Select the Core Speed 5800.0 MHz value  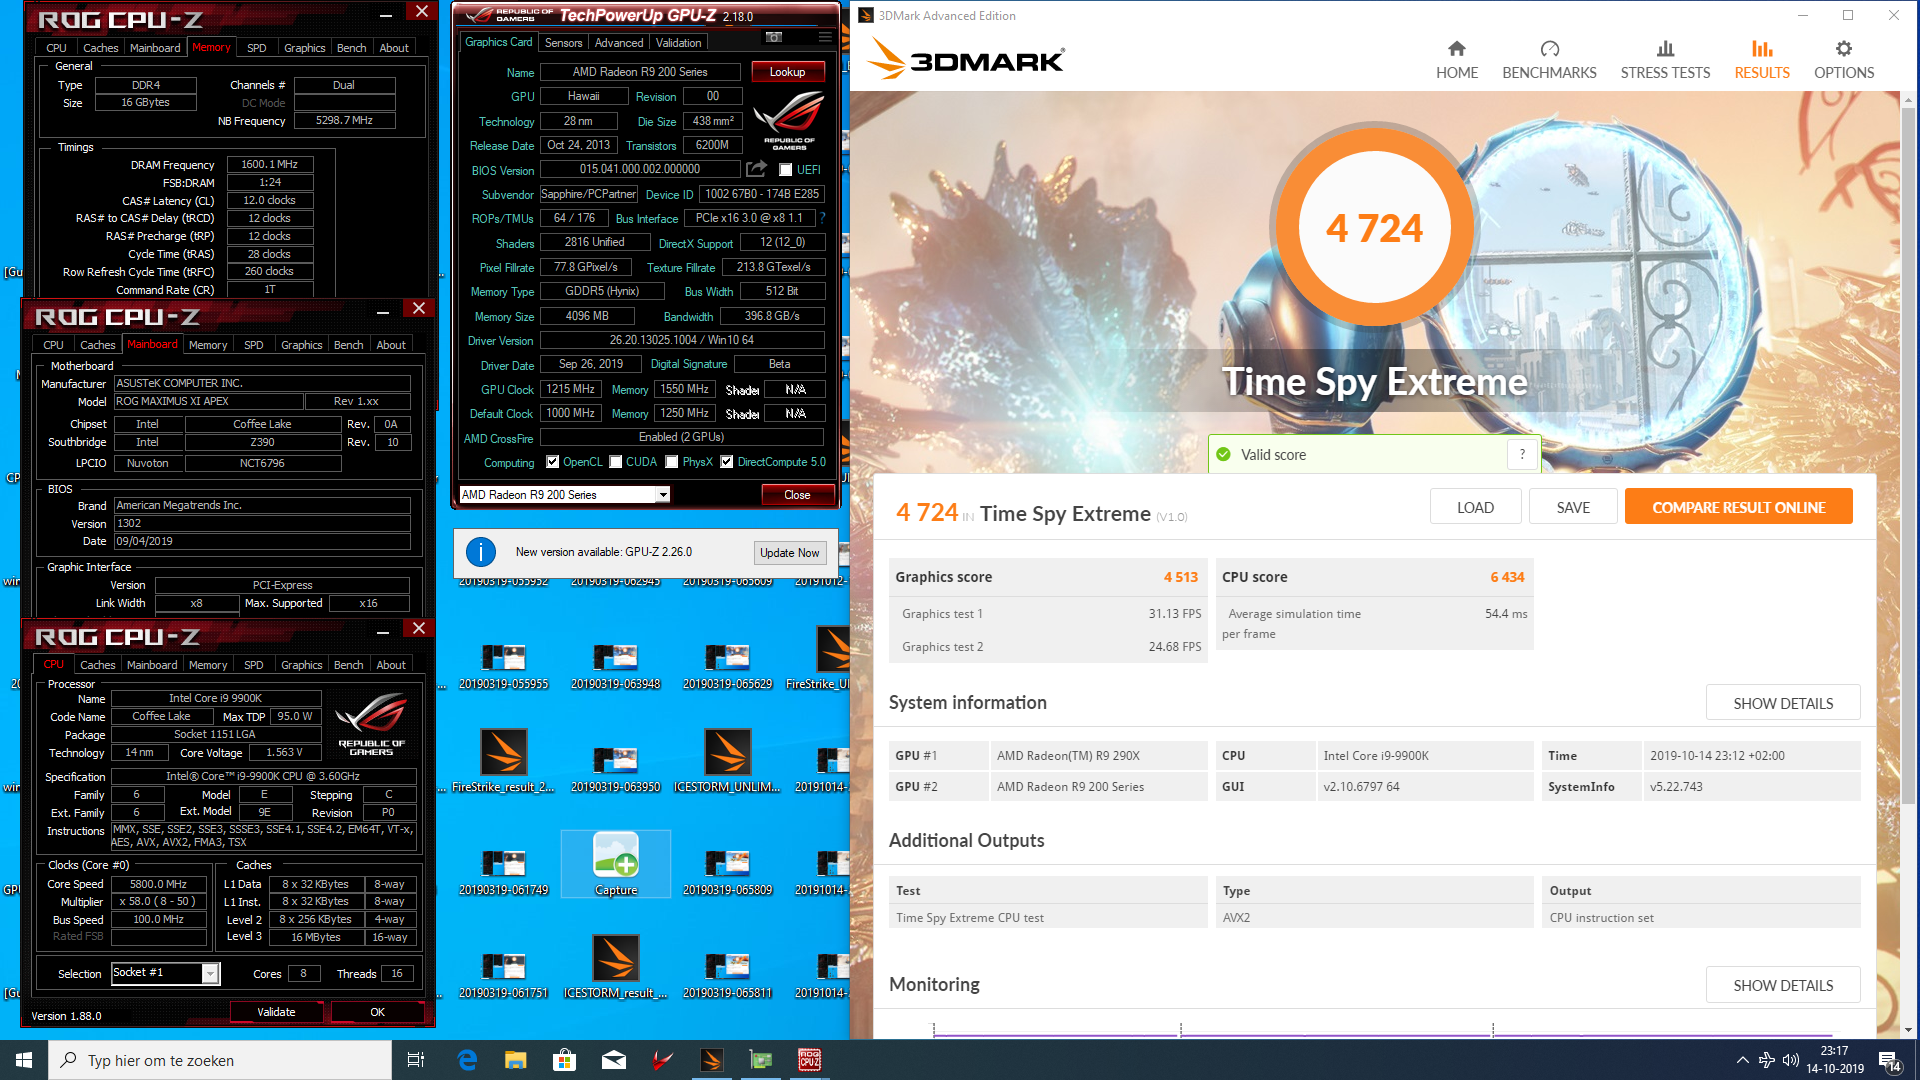tap(159, 884)
